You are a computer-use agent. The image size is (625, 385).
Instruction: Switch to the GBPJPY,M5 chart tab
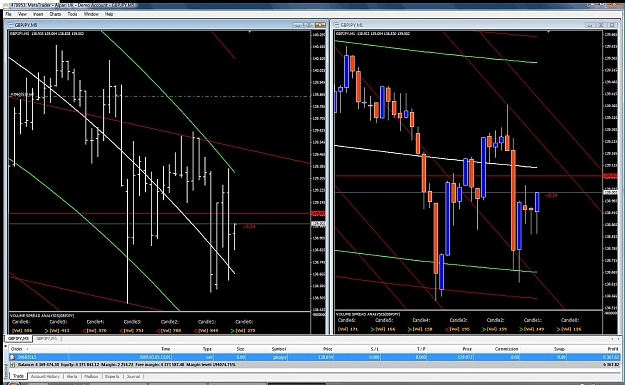point(18,338)
